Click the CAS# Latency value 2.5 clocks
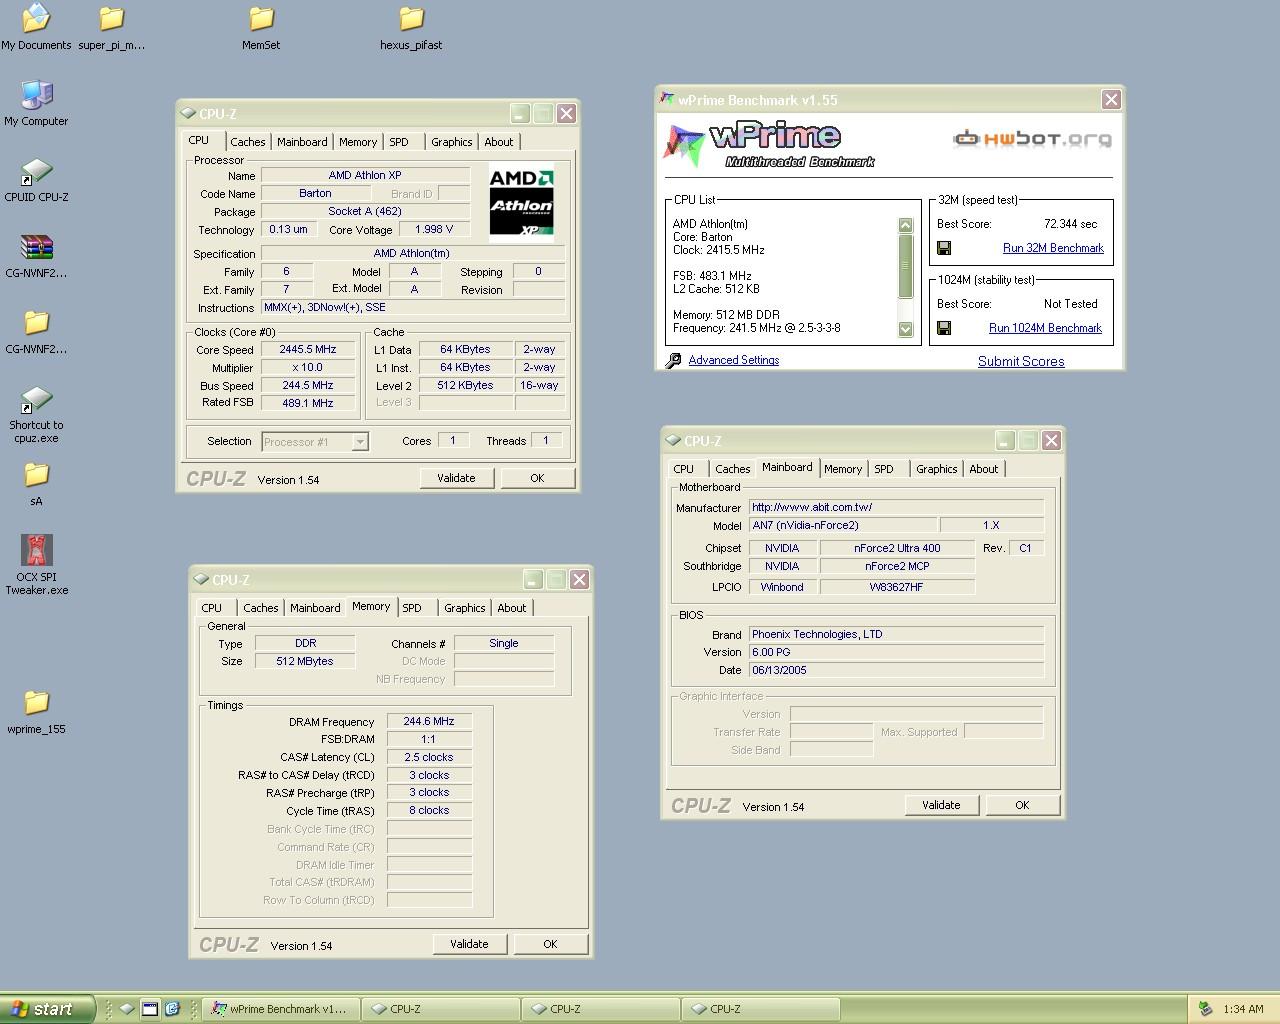The image size is (1280, 1024). coord(428,757)
